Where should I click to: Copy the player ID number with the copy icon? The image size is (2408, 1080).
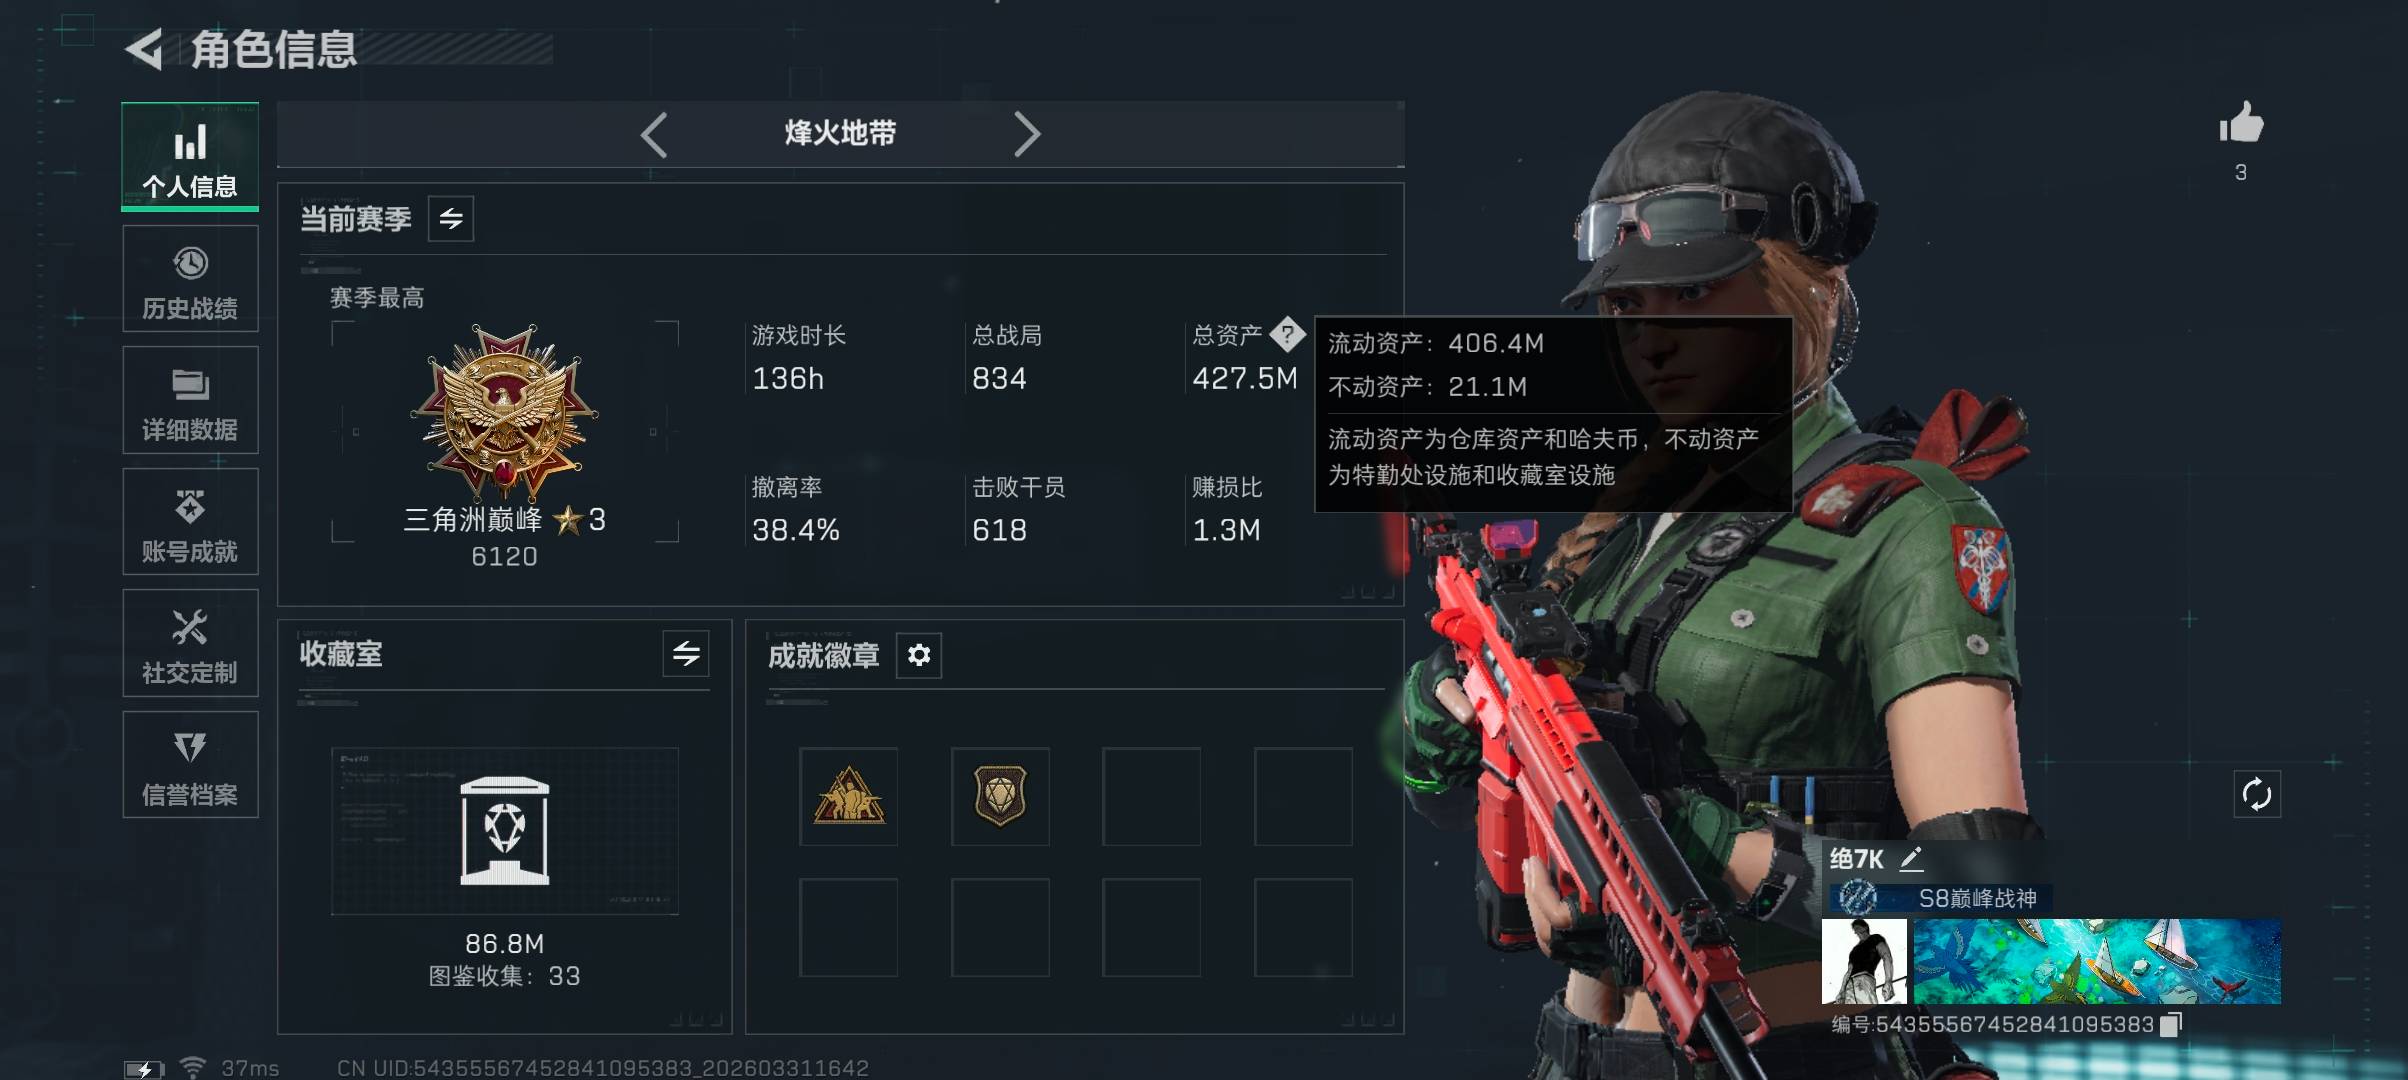tap(2171, 1025)
